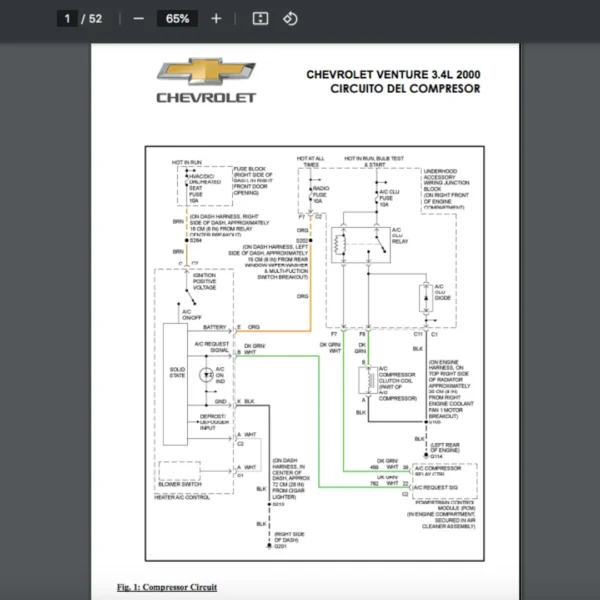
Task: Click the CHEVROLET wordmark under the logo
Action: tap(206, 98)
